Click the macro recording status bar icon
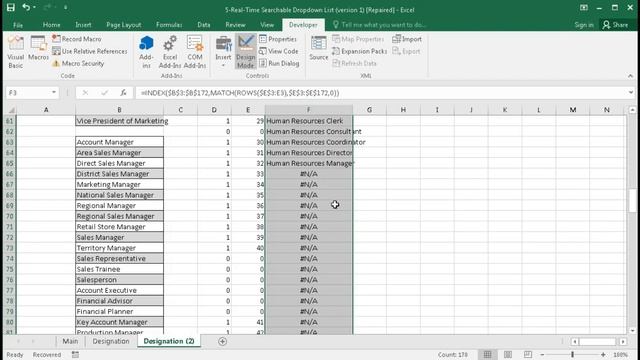This screenshot has width=640, height=360. (x=76, y=355)
